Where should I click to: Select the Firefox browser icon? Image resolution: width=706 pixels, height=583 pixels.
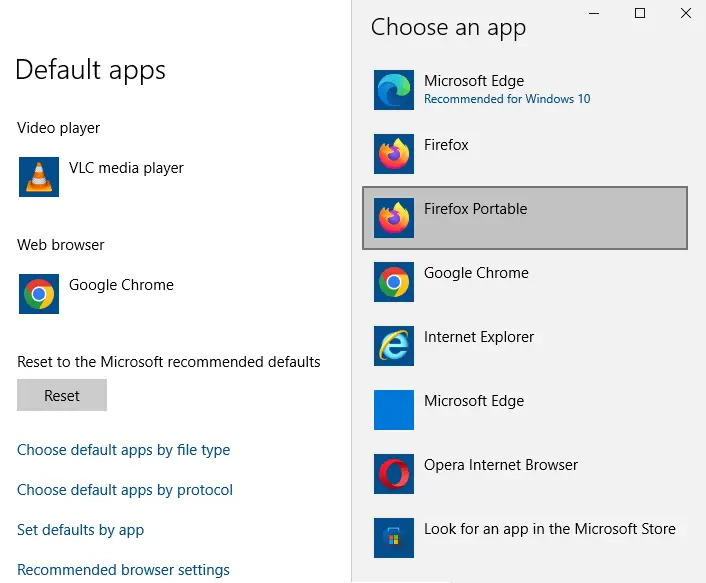click(394, 154)
